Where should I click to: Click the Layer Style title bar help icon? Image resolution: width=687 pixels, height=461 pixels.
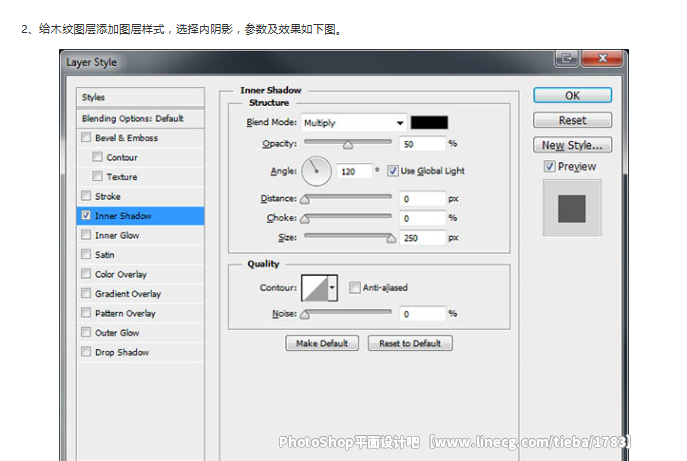tap(566, 58)
